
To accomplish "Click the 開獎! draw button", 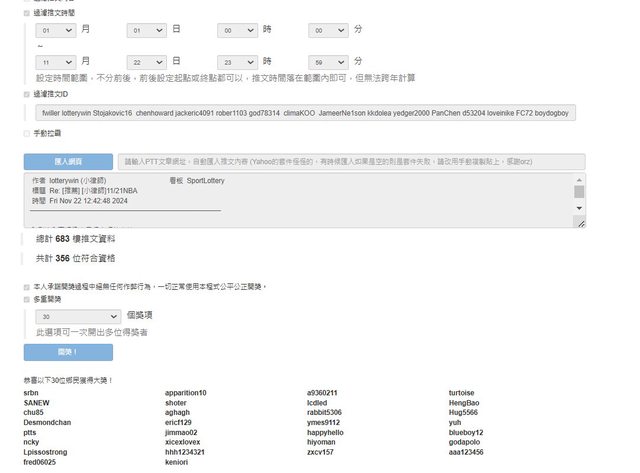I will (68, 352).
